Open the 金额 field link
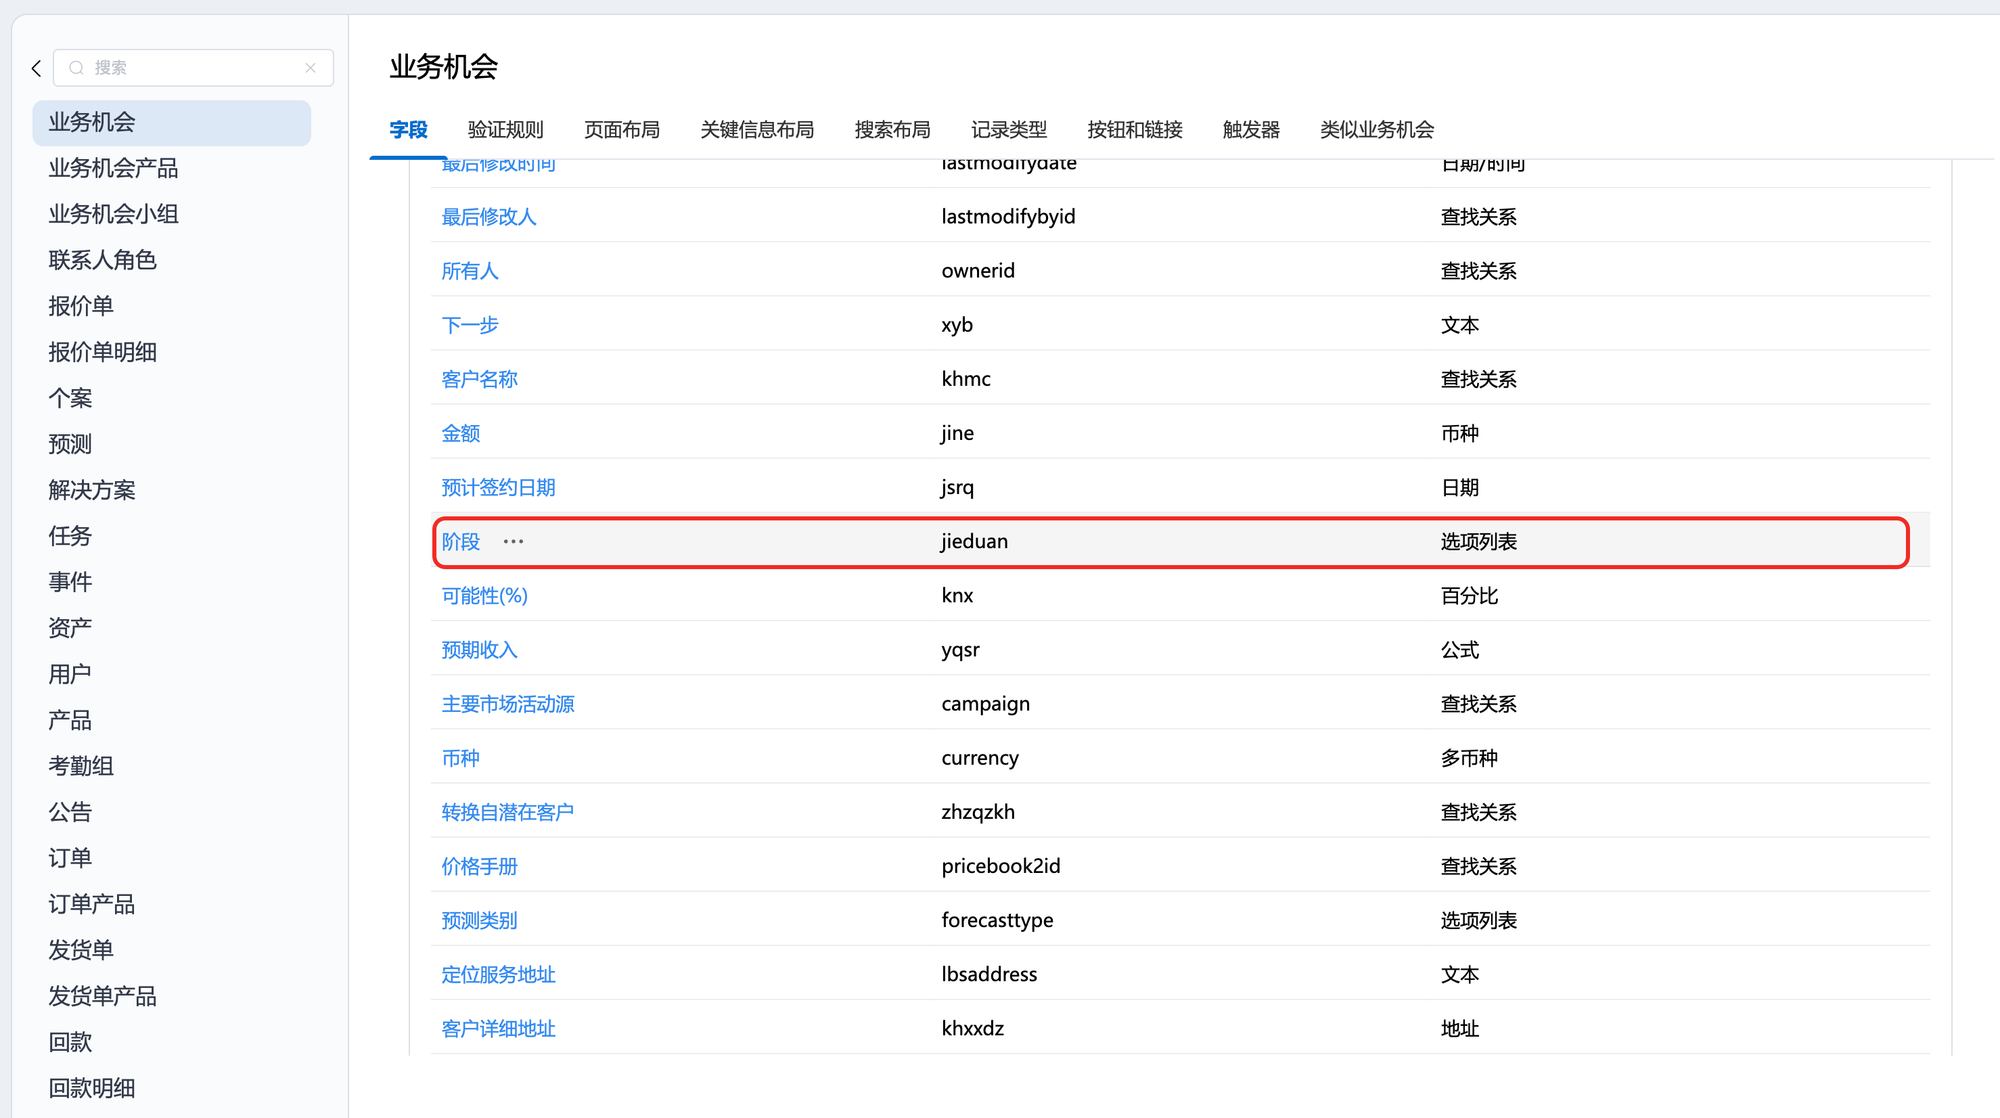This screenshot has width=2000, height=1118. tap(461, 433)
